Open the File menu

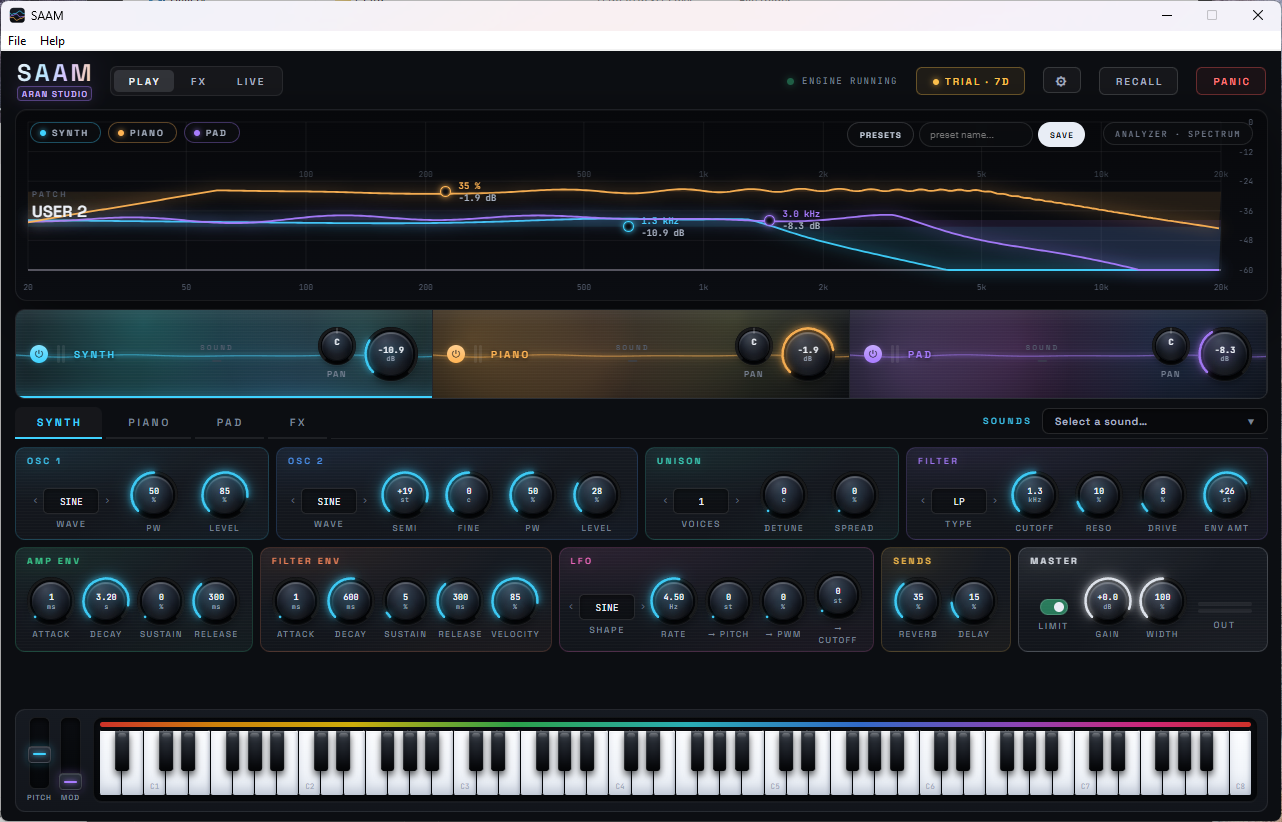(x=17, y=41)
